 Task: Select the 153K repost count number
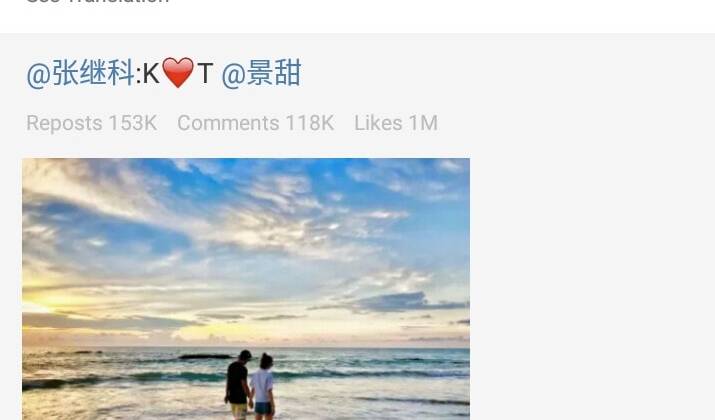(x=133, y=123)
